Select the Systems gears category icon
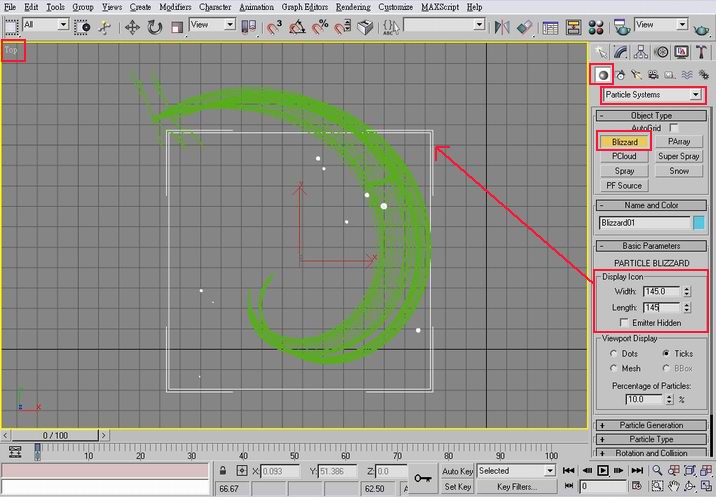The image size is (716, 497). coord(704,75)
